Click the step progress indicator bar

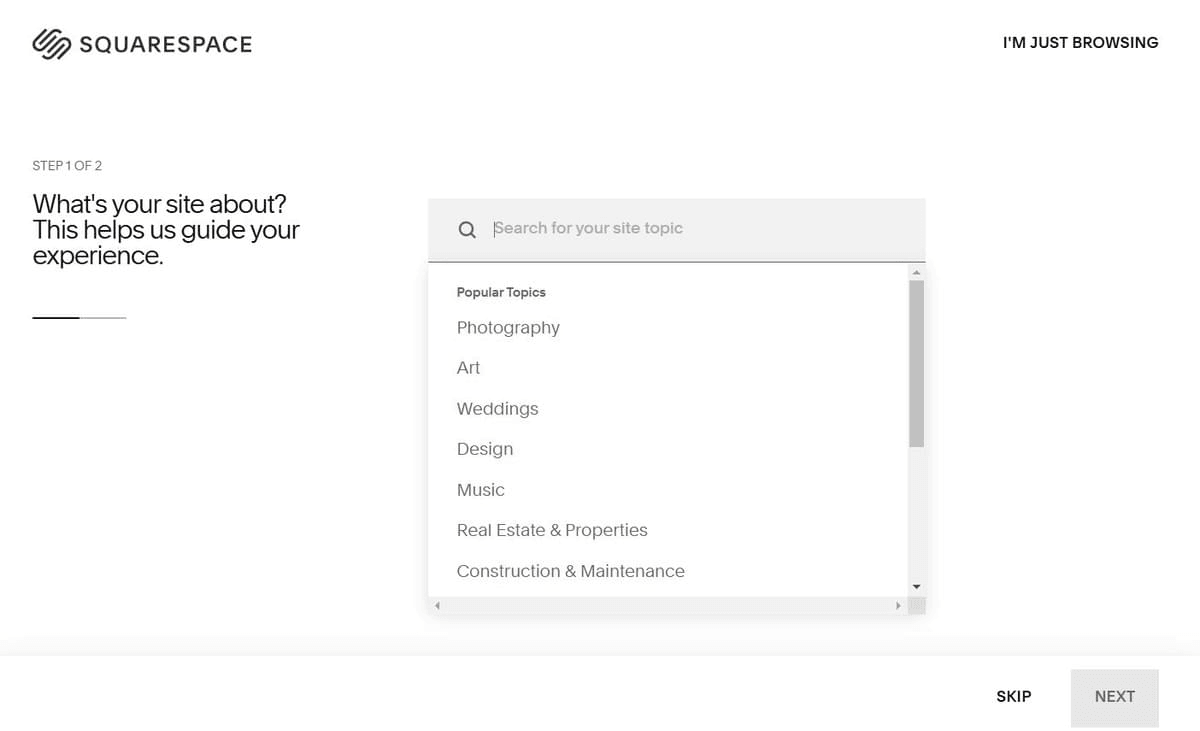pyautogui.click(x=79, y=317)
